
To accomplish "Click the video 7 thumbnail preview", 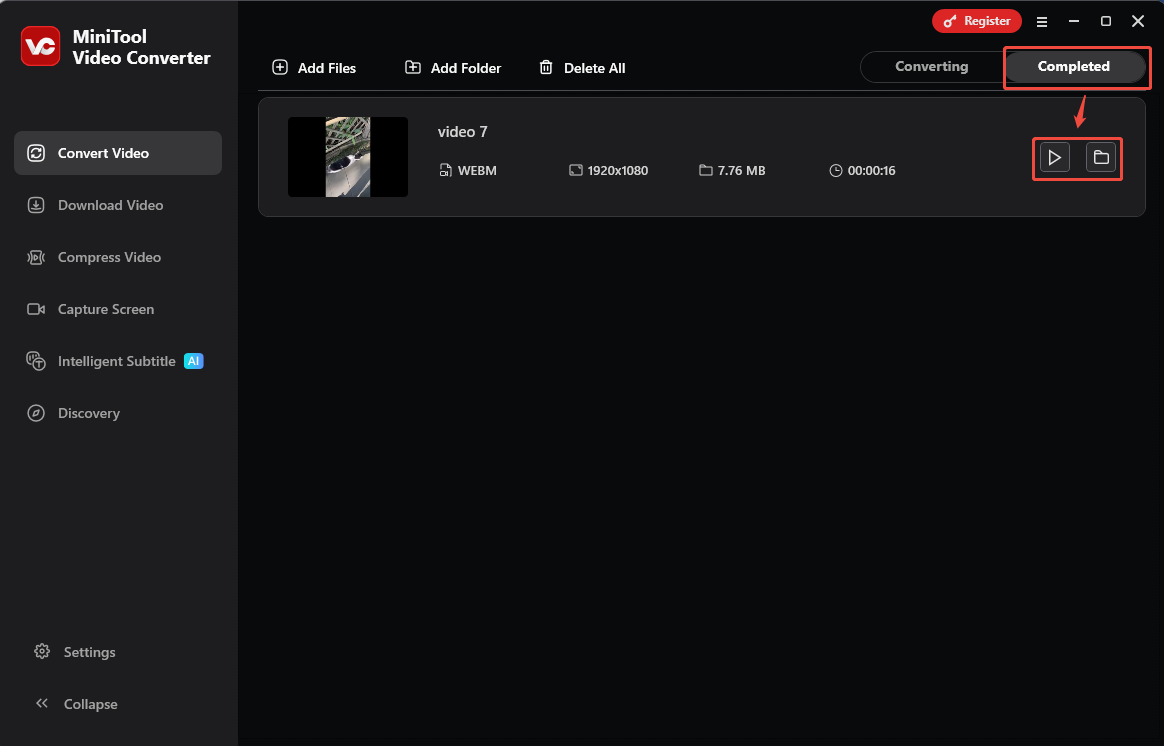I will coord(347,157).
